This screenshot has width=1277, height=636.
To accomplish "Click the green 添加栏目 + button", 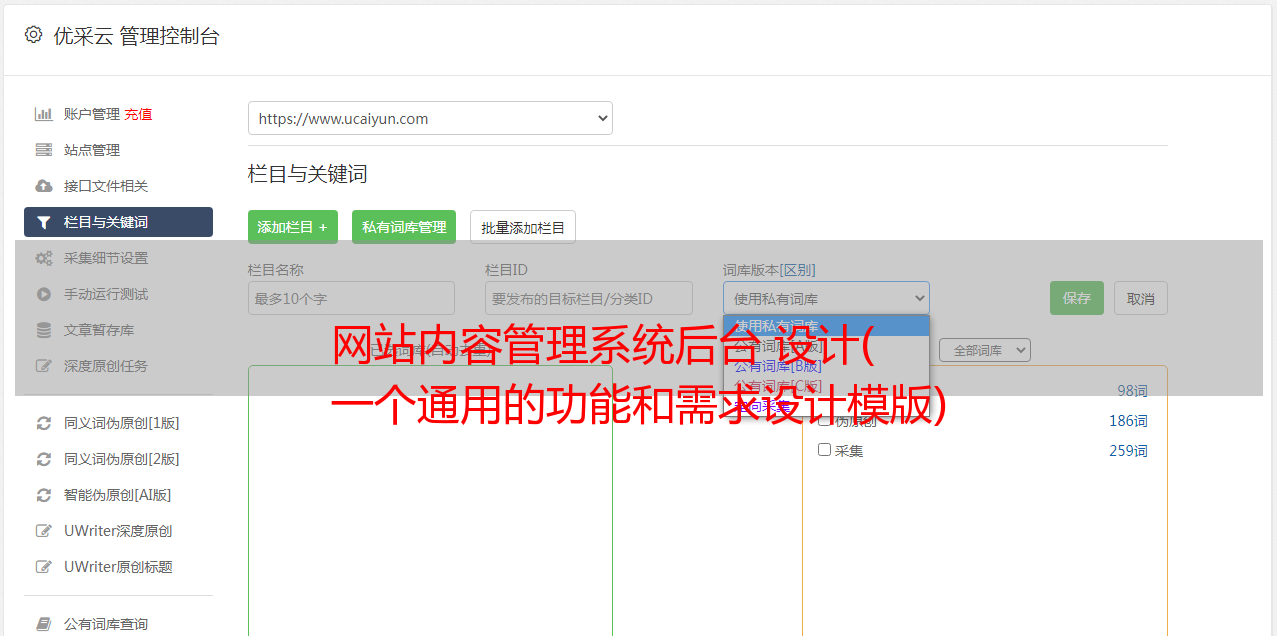I will 293,227.
